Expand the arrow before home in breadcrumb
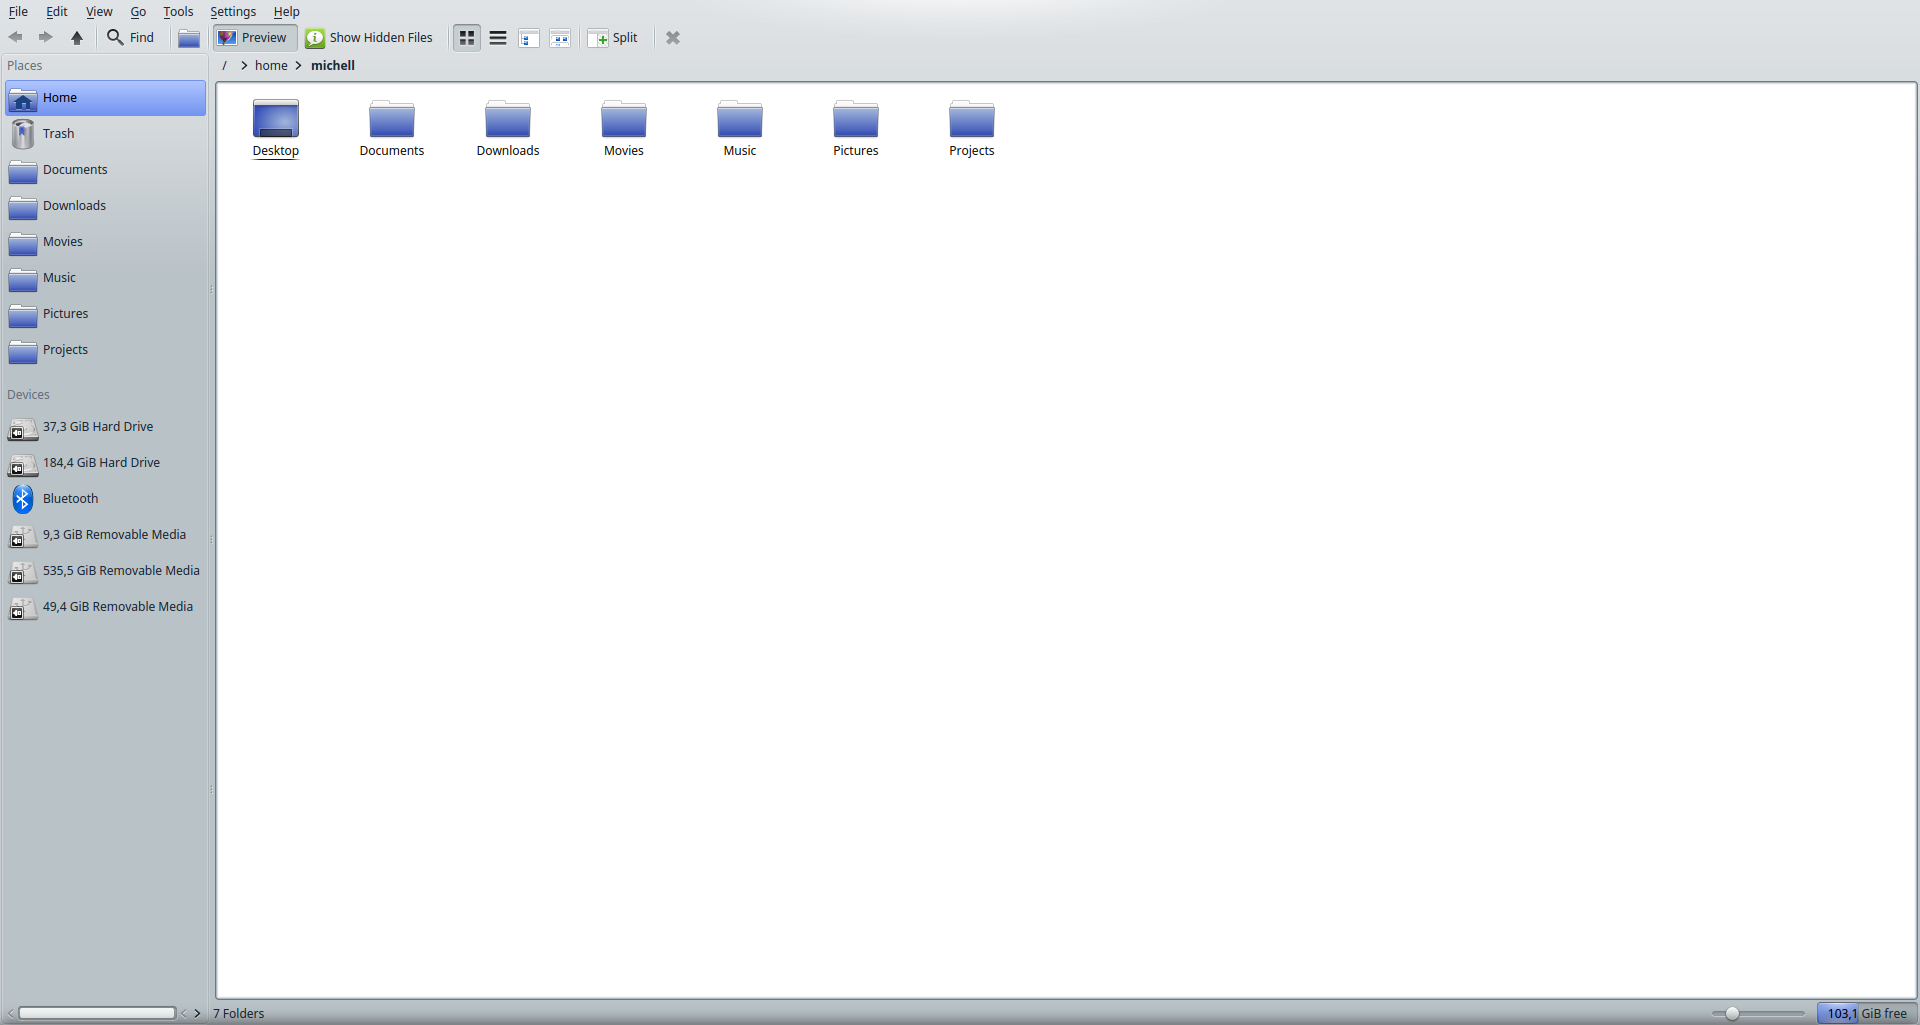 [243, 65]
